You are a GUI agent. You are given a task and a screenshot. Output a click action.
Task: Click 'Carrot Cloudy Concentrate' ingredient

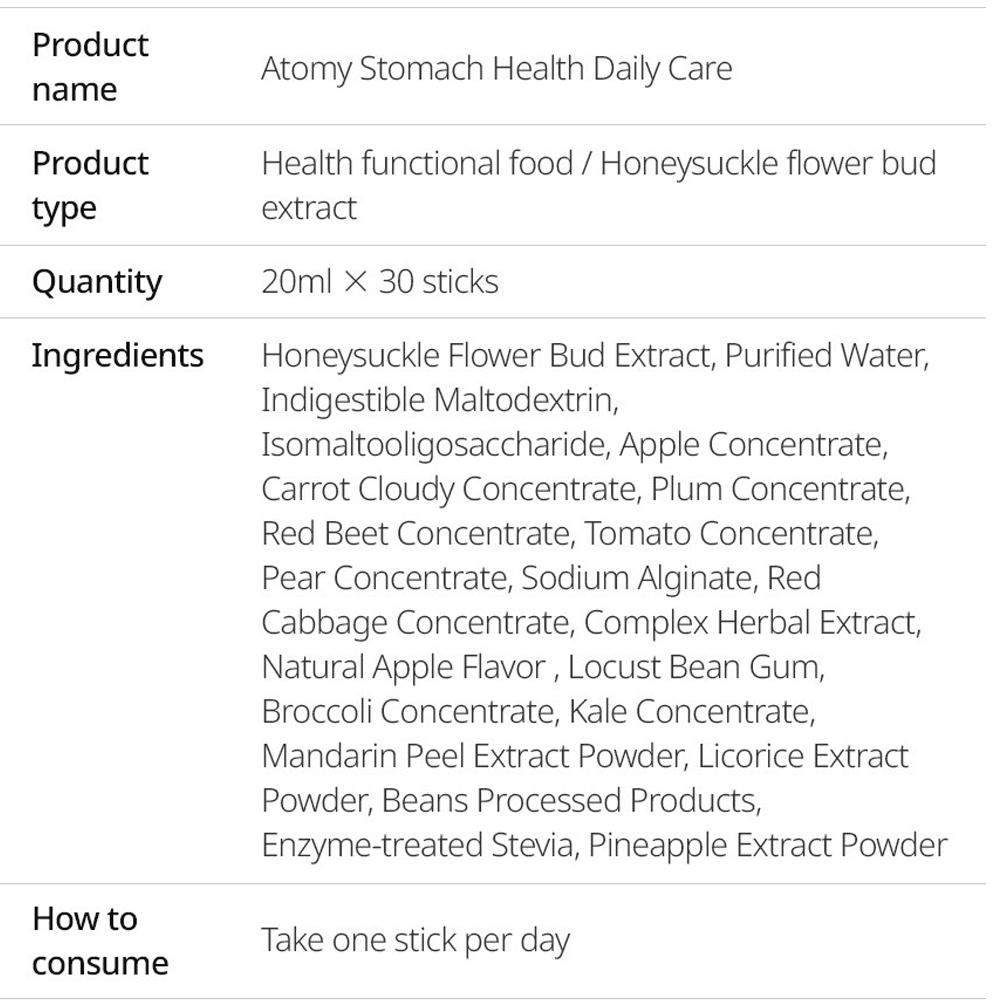(448, 489)
